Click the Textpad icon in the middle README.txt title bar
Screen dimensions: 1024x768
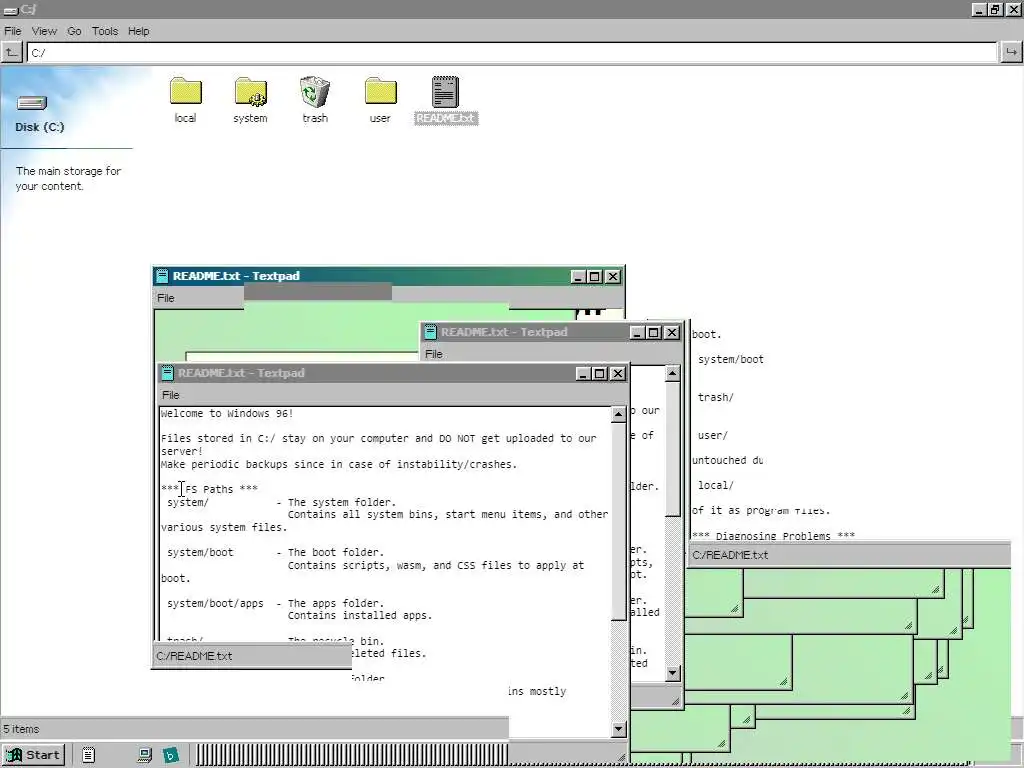430,332
